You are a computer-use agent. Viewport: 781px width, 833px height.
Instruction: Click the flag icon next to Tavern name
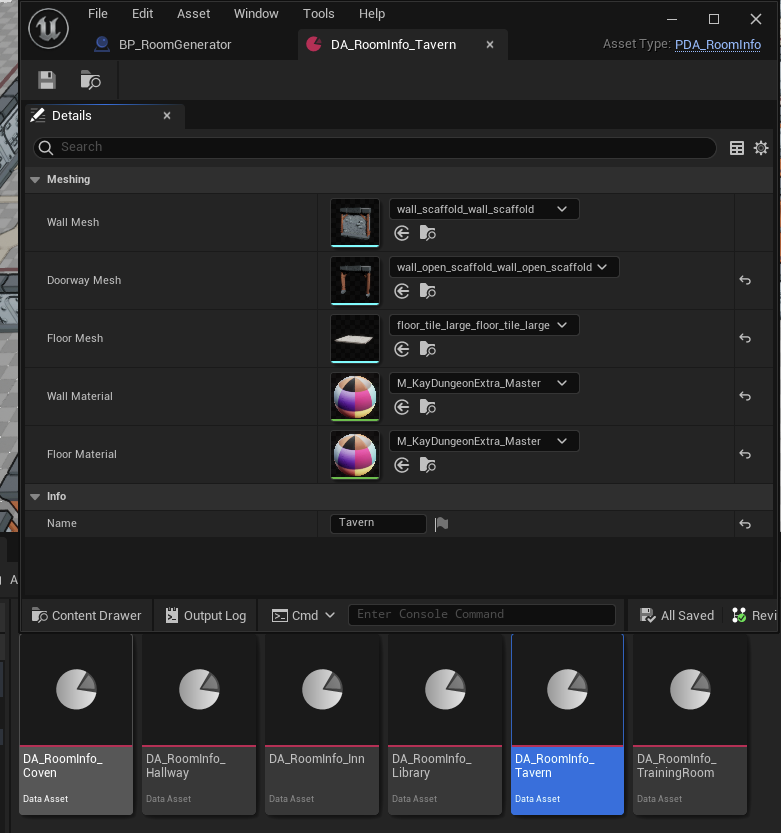click(441, 523)
